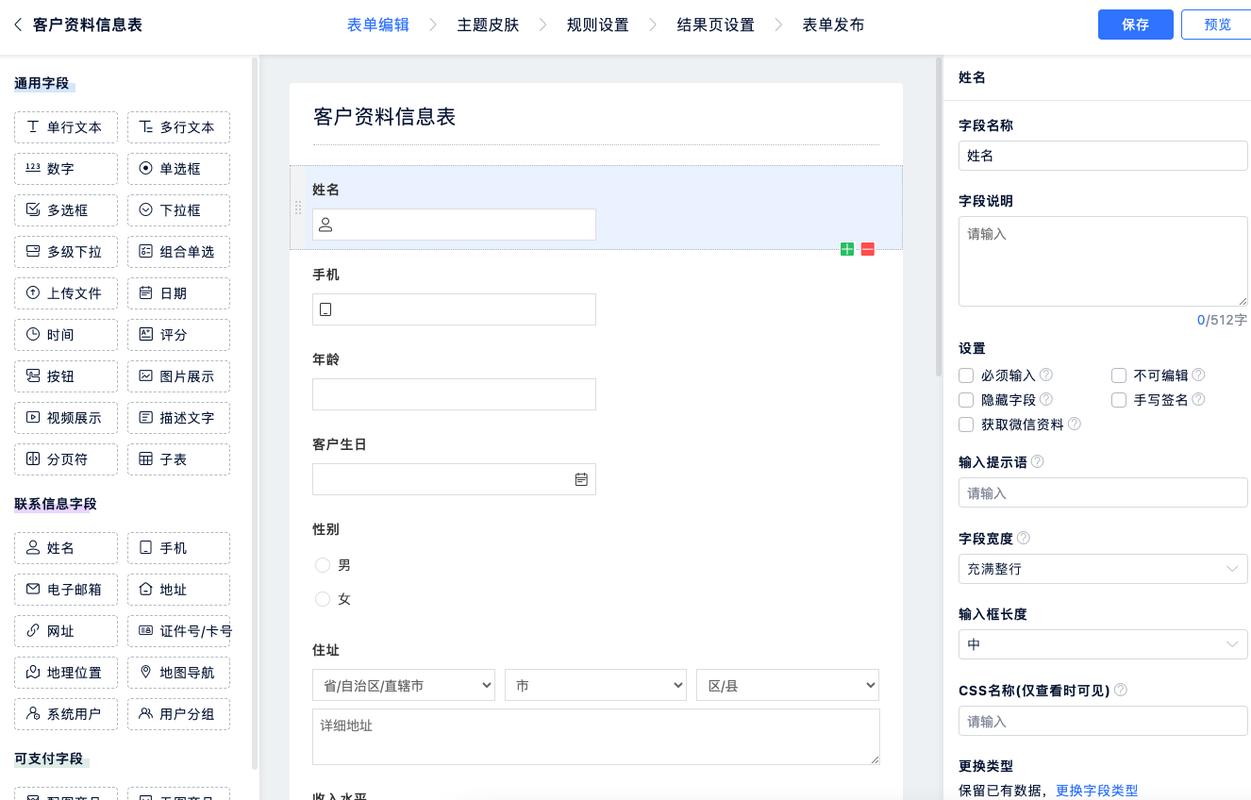Click the 保存 save button
This screenshot has width=1251, height=800.
click(x=1135, y=25)
